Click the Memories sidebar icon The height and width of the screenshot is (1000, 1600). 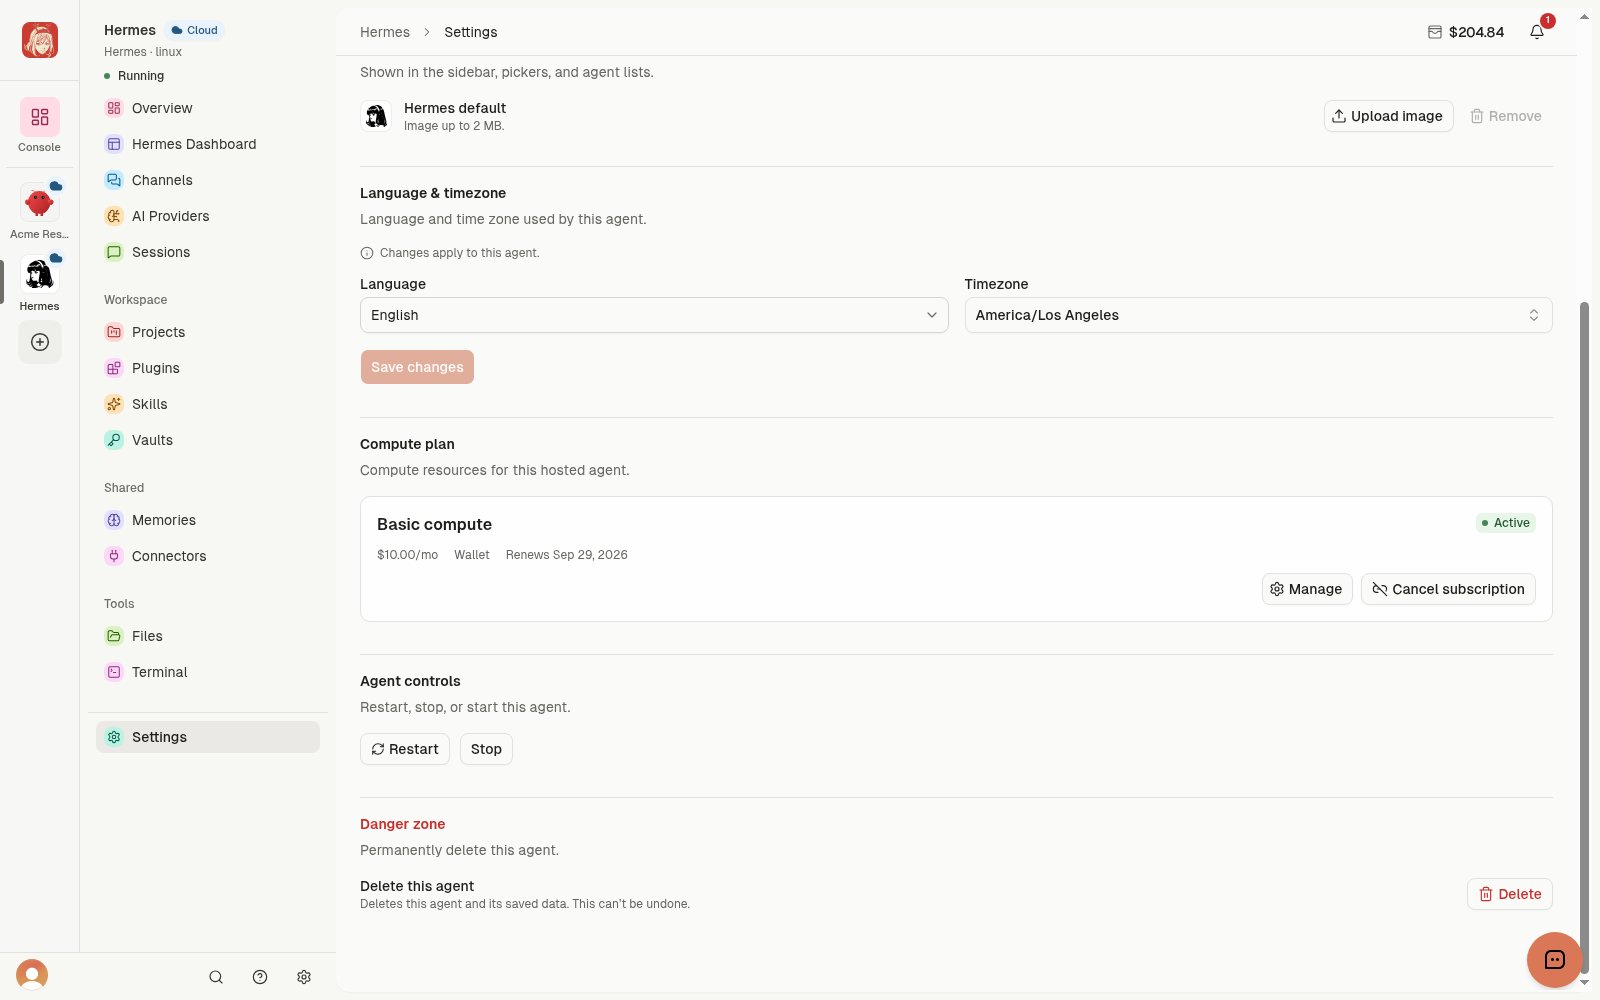[114, 520]
